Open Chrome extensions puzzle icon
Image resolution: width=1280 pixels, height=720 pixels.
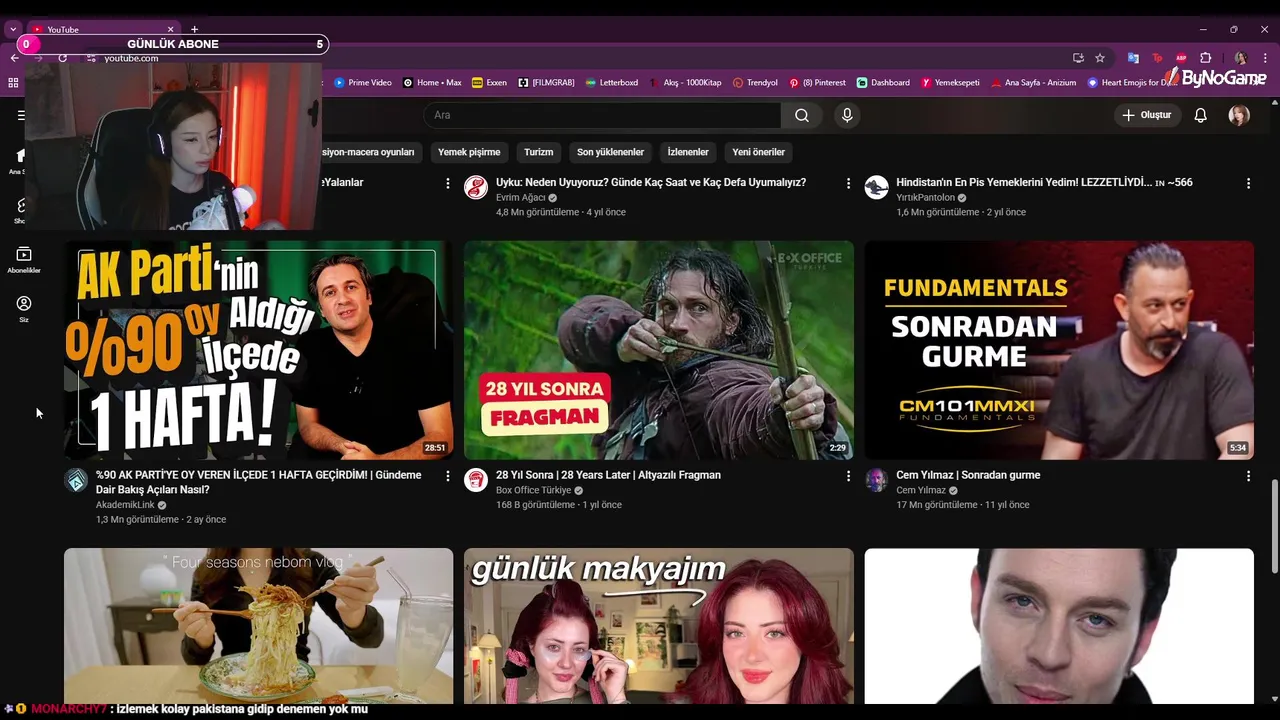[1205, 58]
